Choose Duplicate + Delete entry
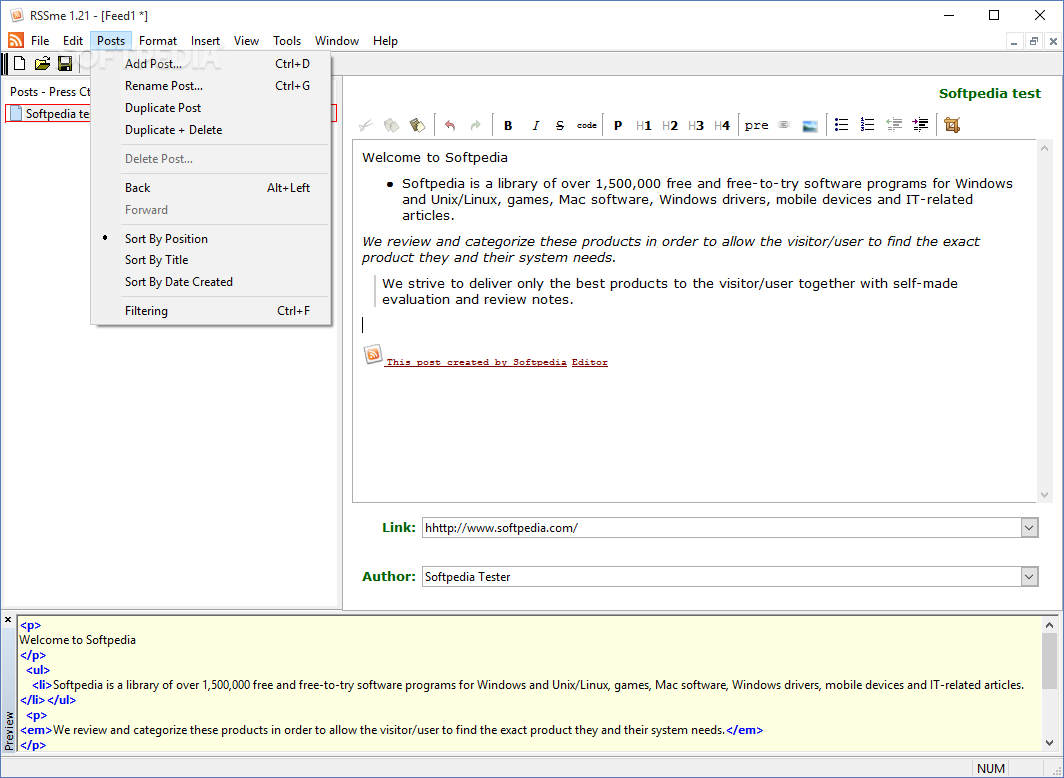Screen dimensions: 1064x778 pyautogui.click(x=210, y=130)
